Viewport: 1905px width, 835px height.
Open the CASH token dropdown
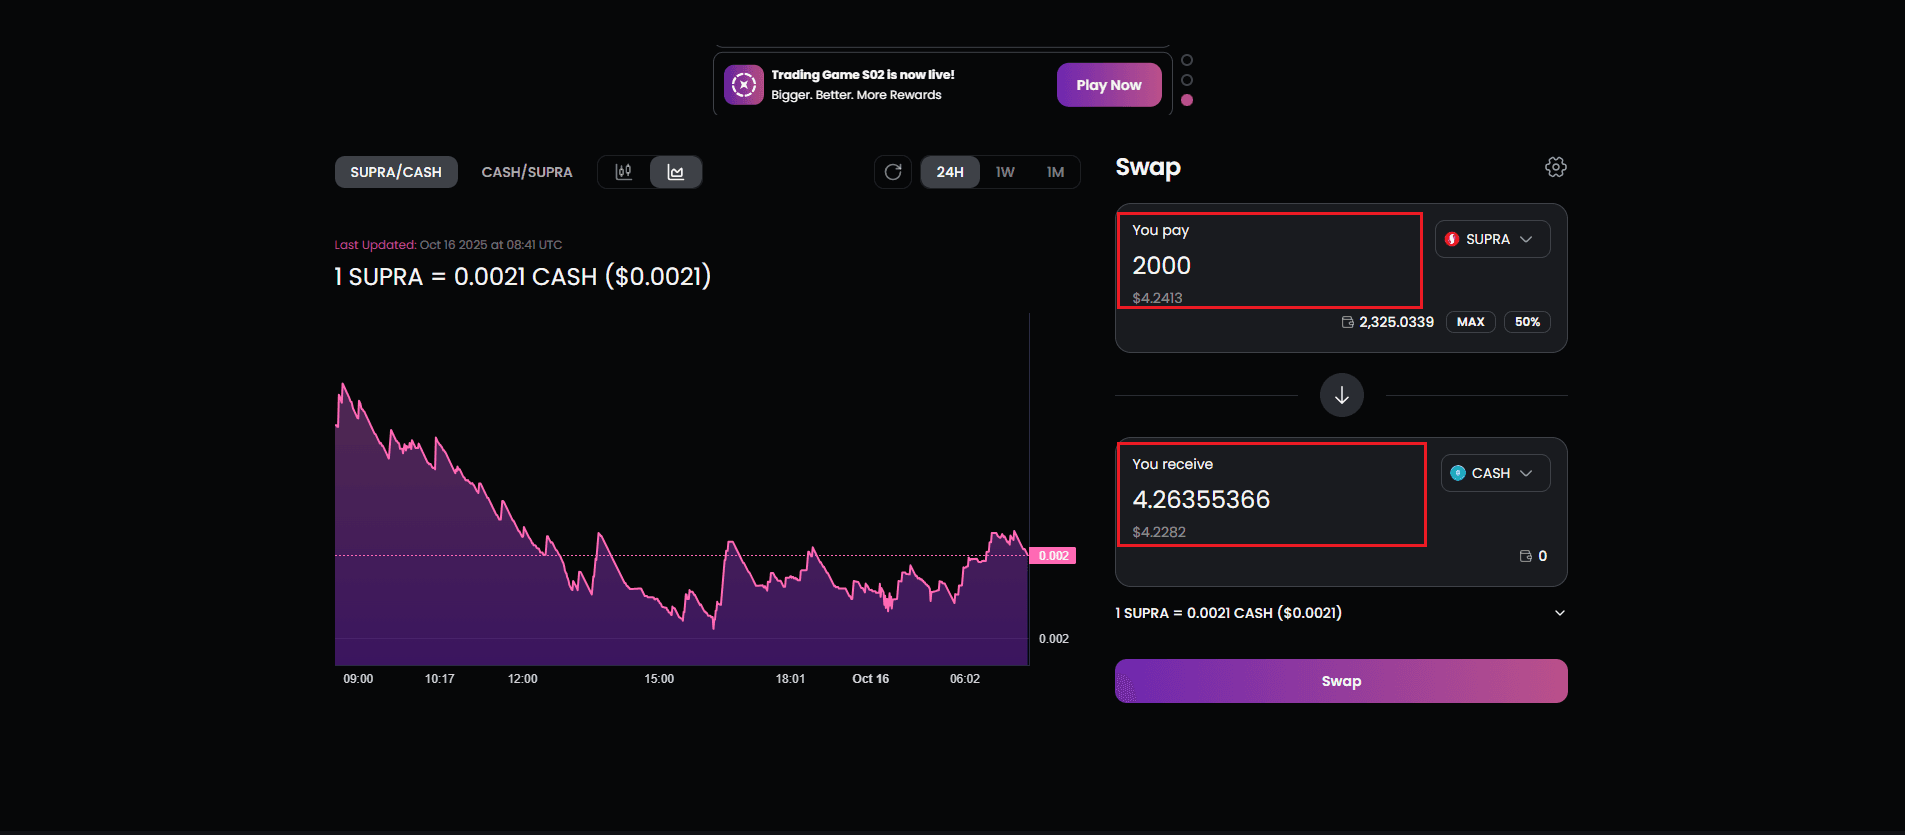(1495, 473)
